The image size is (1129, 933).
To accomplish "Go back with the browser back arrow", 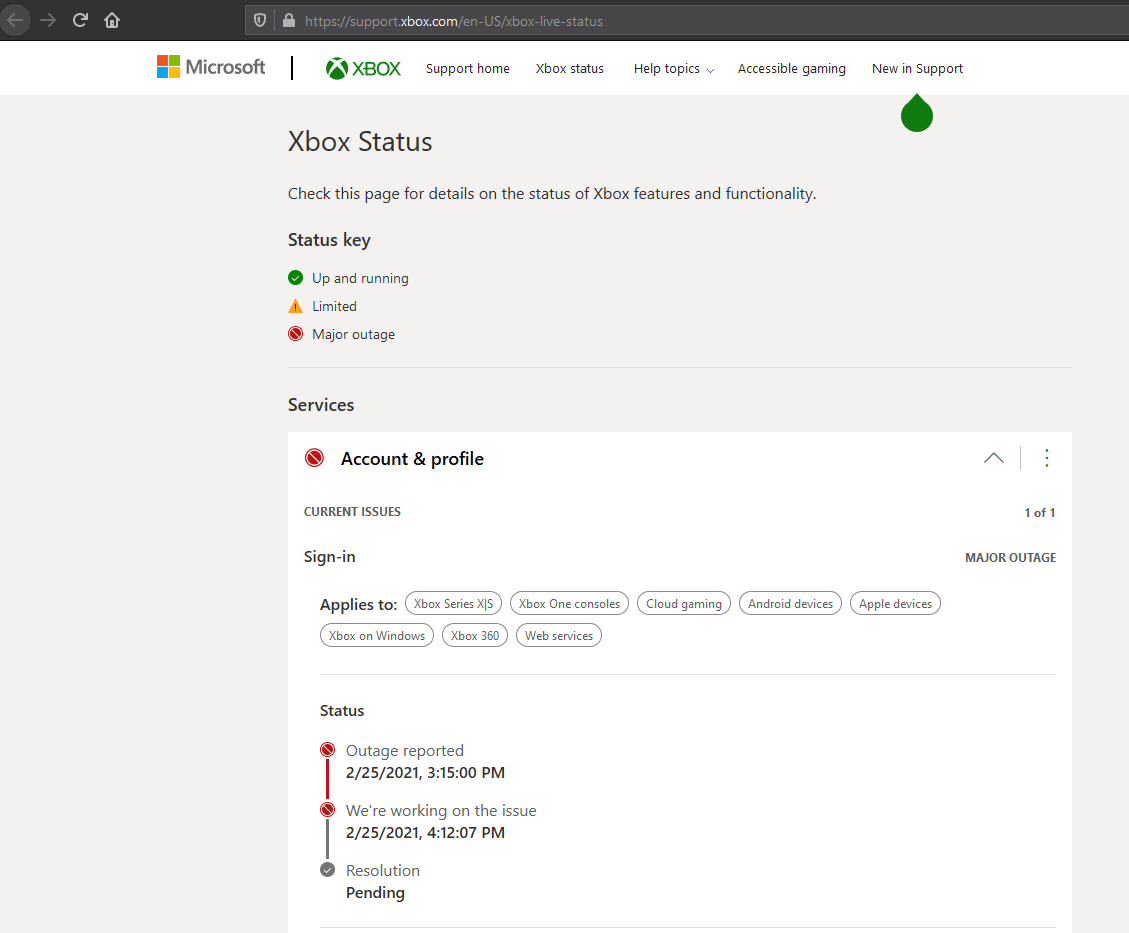I will point(15,20).
